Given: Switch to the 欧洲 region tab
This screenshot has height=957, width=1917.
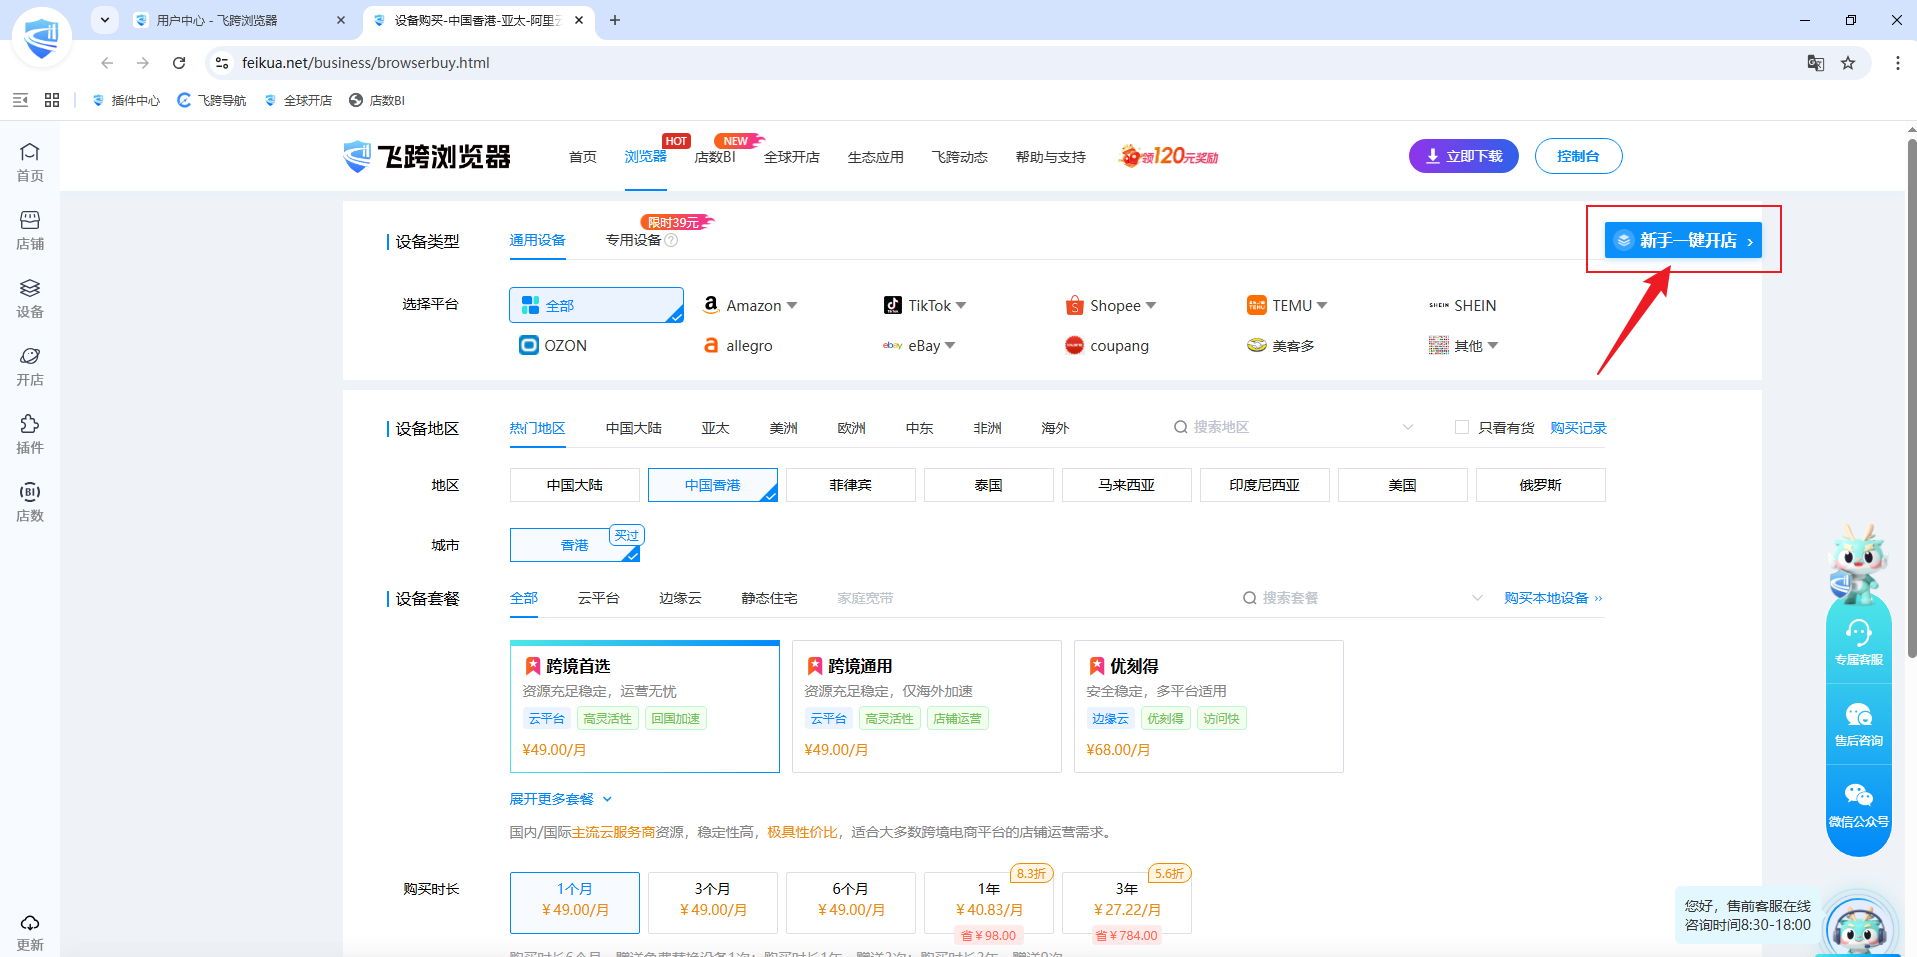Looking at the screenshot, I should click(852, 428).
